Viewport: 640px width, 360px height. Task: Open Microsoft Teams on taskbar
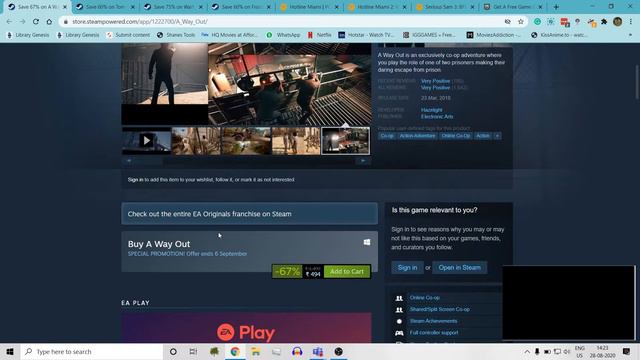coord(318,351)
